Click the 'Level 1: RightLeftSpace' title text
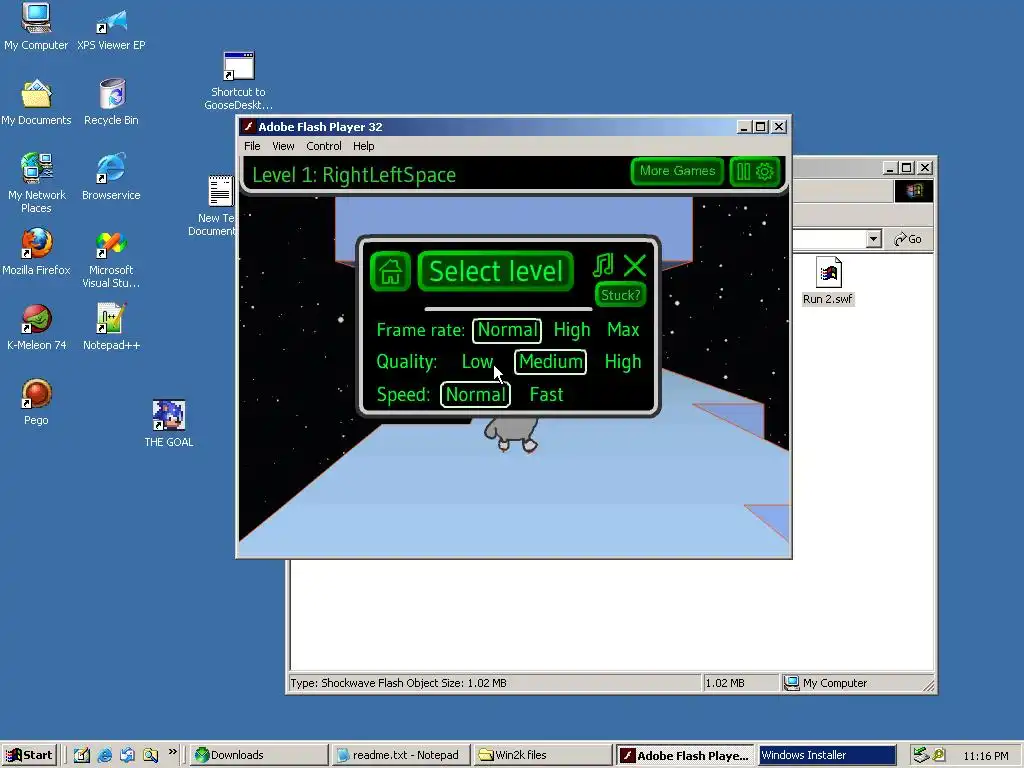Image resolution: width=1024 pixels, height=768 pixels. click(354, 175)
